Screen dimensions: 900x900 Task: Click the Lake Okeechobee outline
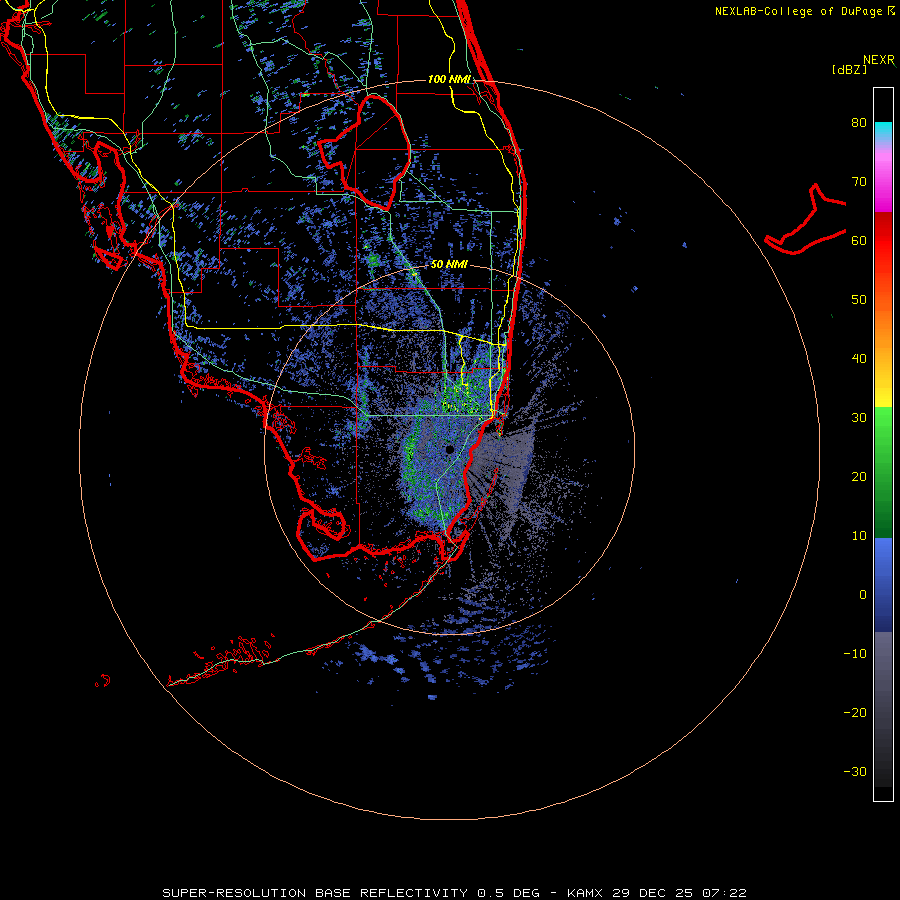pos(365,152)
